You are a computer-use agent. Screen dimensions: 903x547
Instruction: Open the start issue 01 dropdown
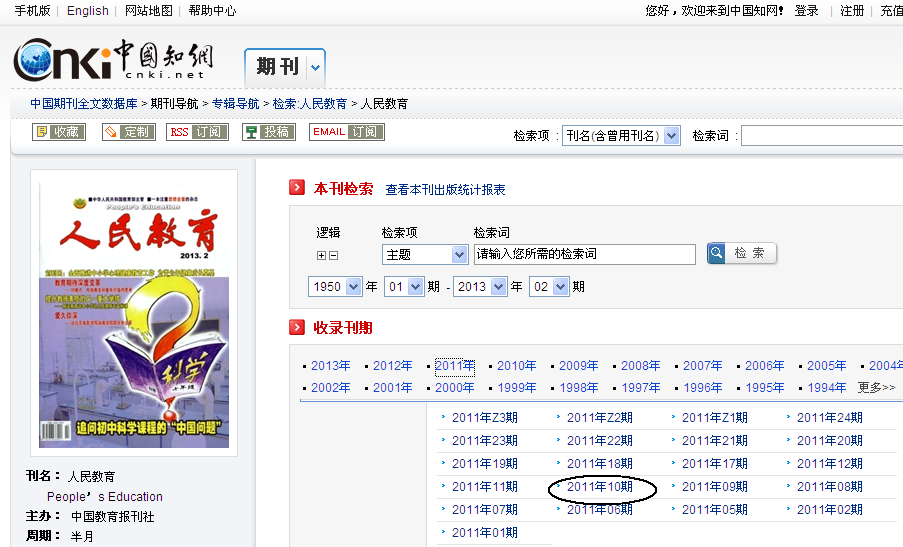pos(415,287)
